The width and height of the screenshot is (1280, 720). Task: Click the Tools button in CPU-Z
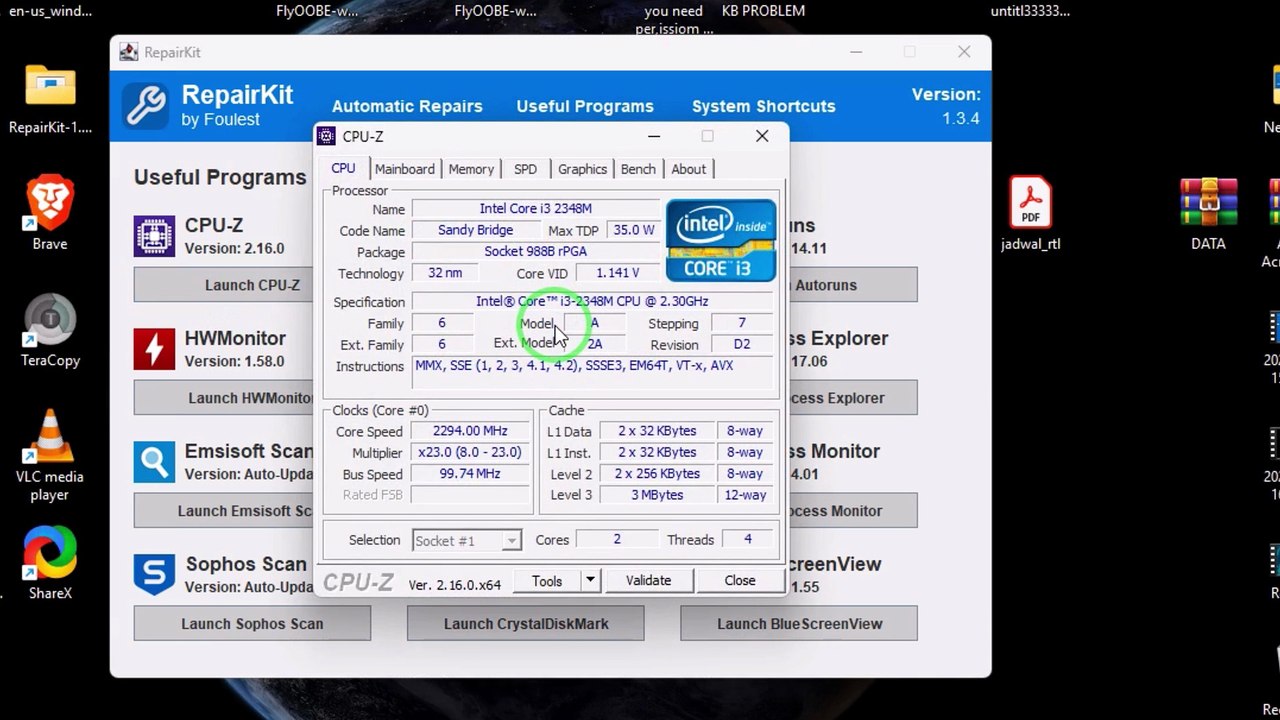pos(547,580)
